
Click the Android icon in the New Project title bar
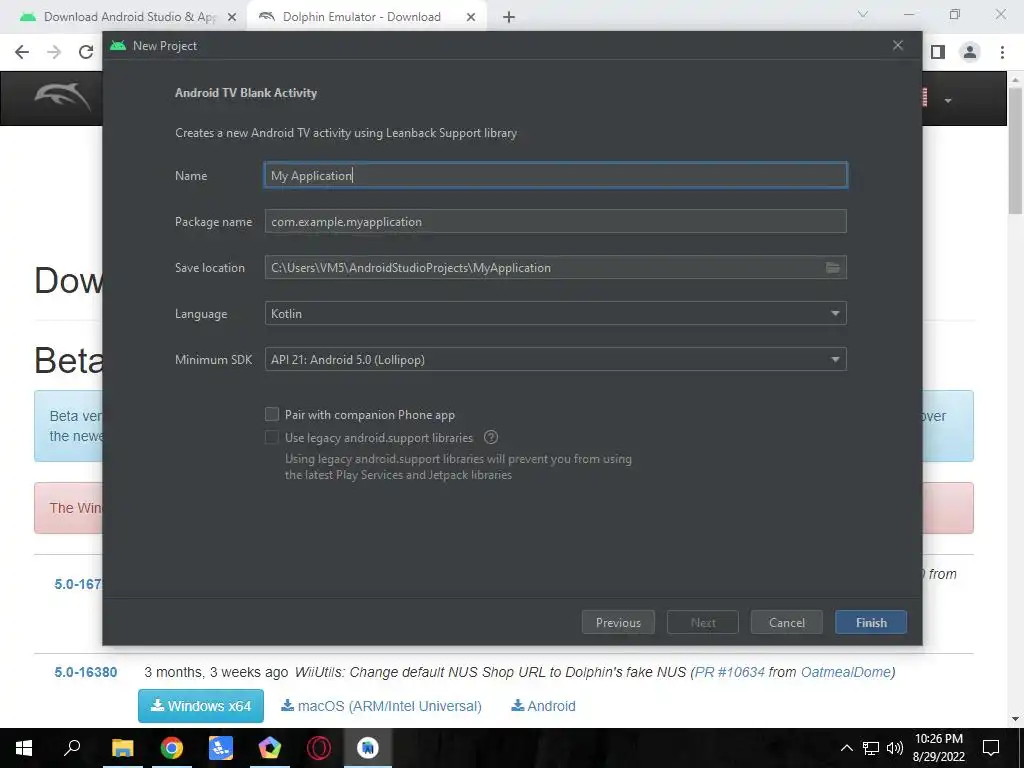118,46
